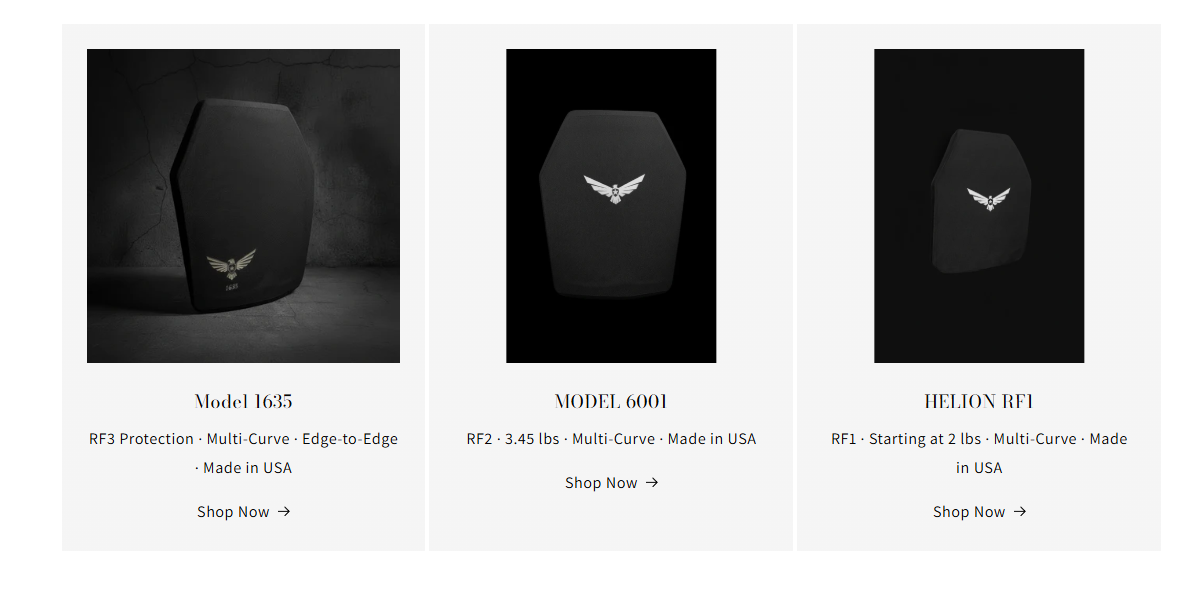Click the RF3 Protection Multi-Curve Edge-to-Edge description
This screenshot has height=610, width=1180.
[x=243, y=453]
